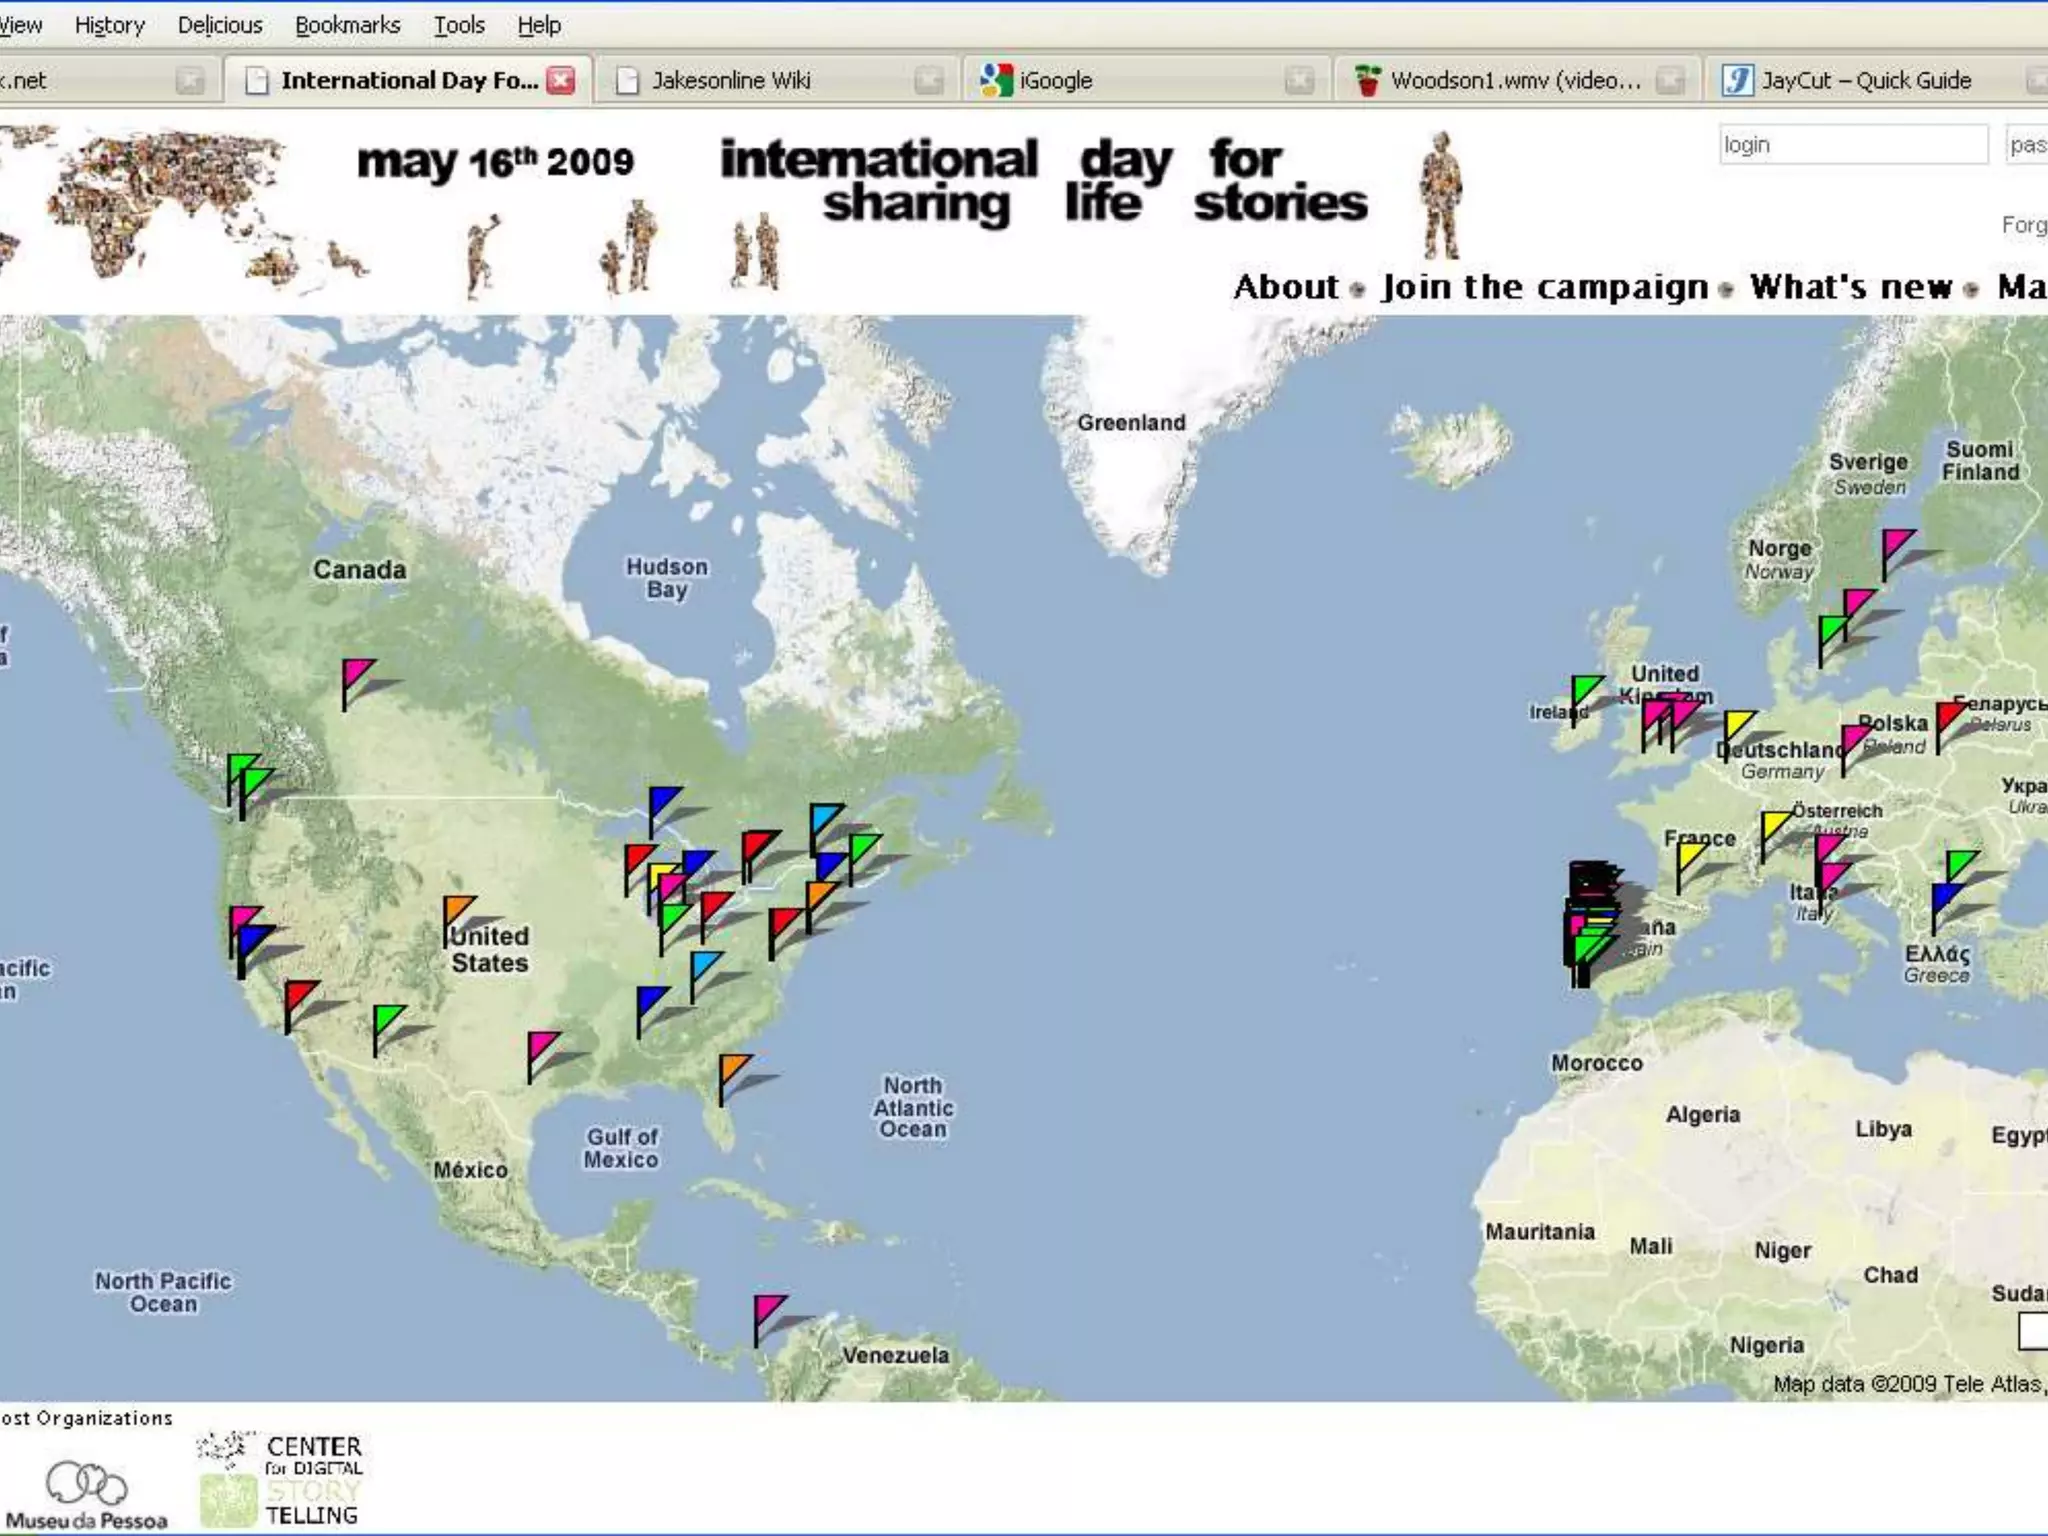This screenshot has height=1536, width=2048.
Task: Click the login input field
Action: tap(1852, 145)
